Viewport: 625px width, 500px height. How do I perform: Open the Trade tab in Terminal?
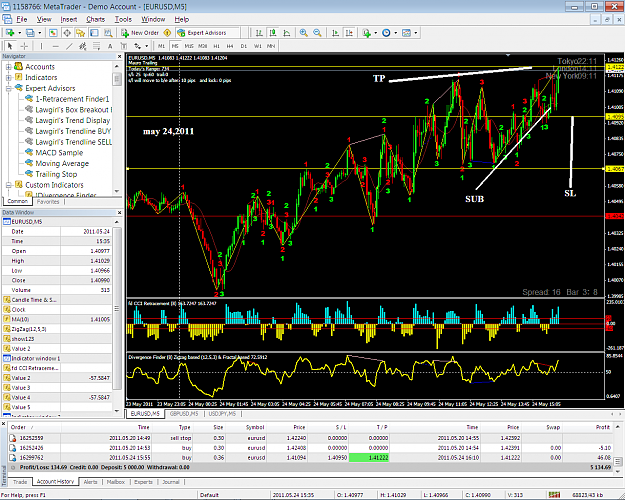20,482
